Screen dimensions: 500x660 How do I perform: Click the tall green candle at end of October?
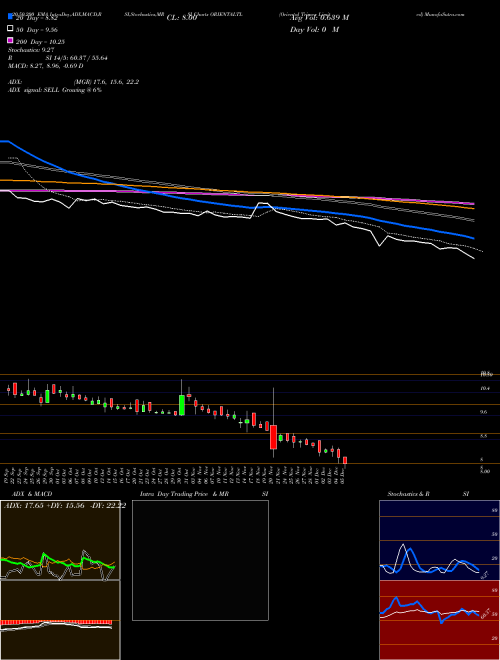pos(182,405)
